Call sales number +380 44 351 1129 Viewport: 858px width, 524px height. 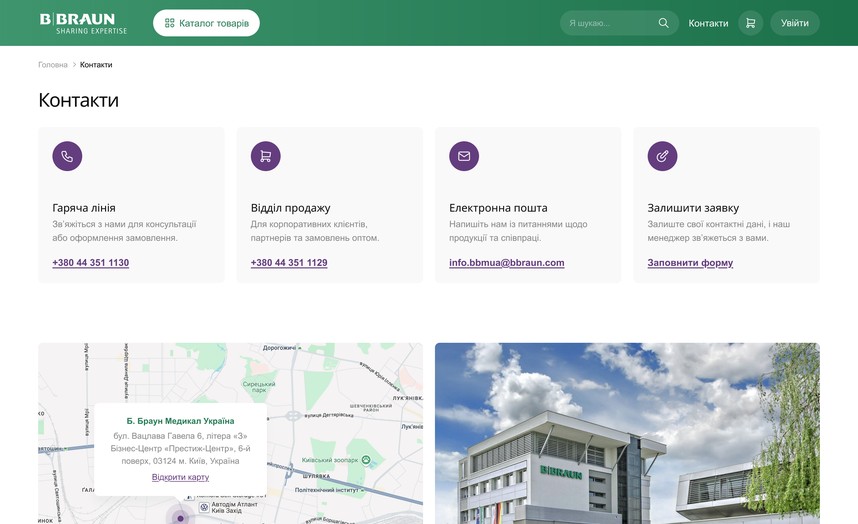point(289,263)
